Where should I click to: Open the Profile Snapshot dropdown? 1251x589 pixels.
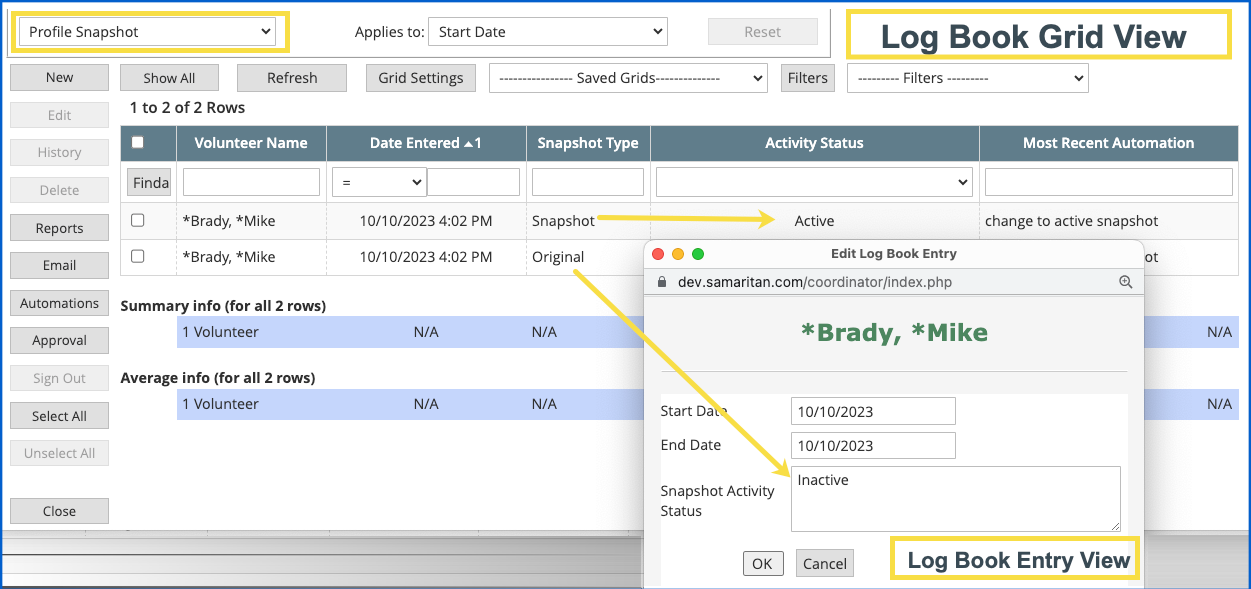[x=148, y=32]
